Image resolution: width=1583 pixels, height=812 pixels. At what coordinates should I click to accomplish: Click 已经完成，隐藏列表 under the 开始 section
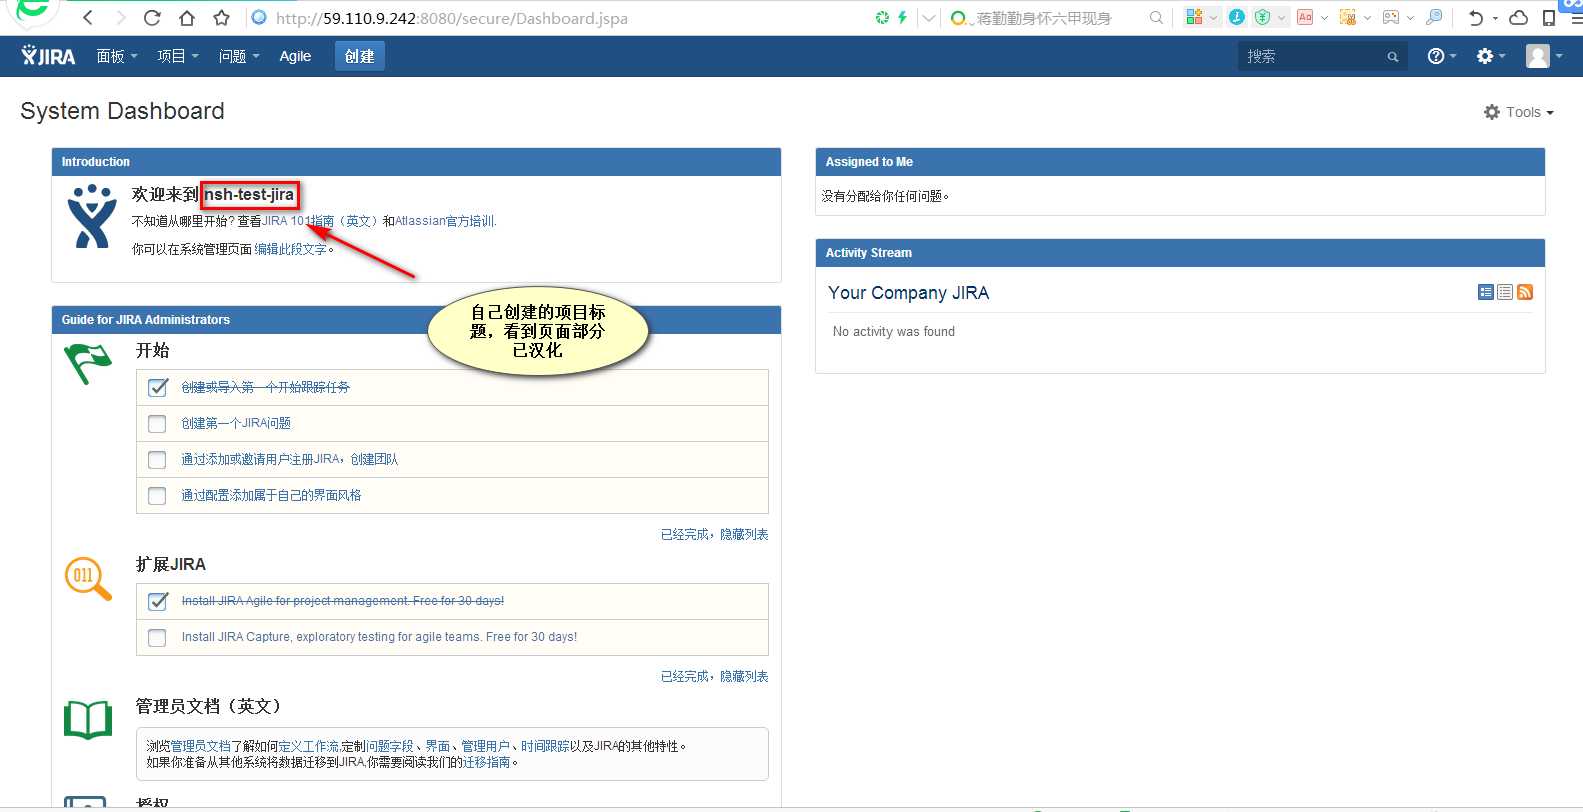click(x=714, y=534)
